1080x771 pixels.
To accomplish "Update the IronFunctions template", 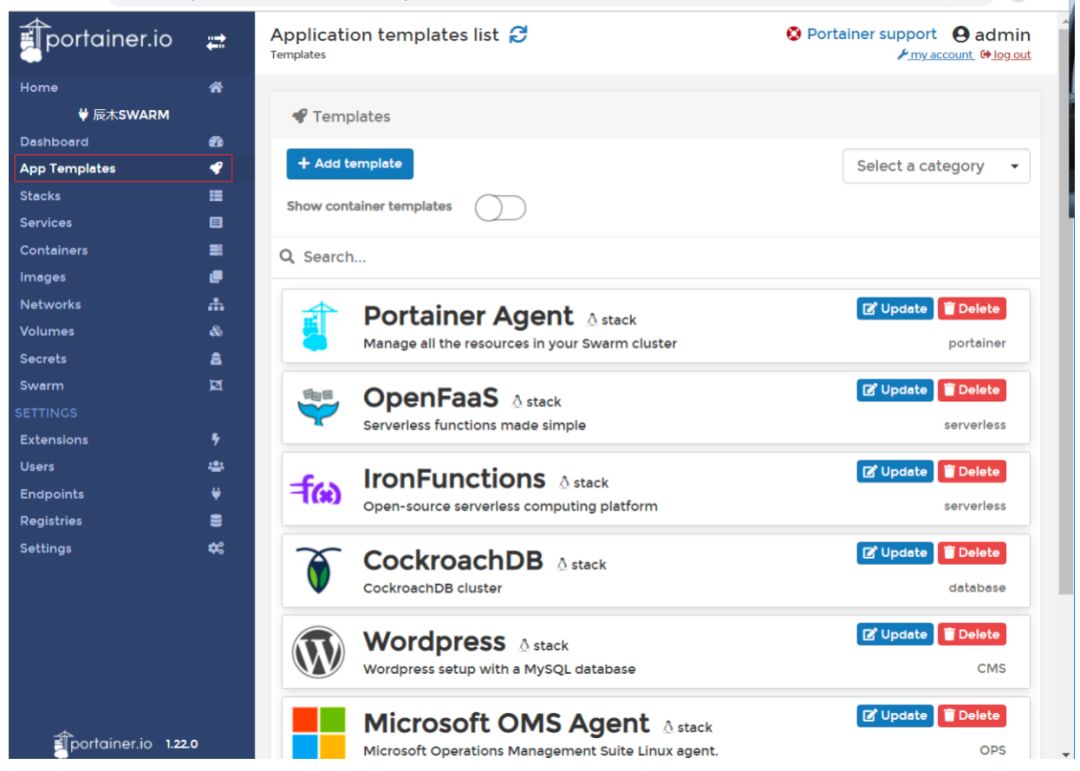I will point(895,472).
